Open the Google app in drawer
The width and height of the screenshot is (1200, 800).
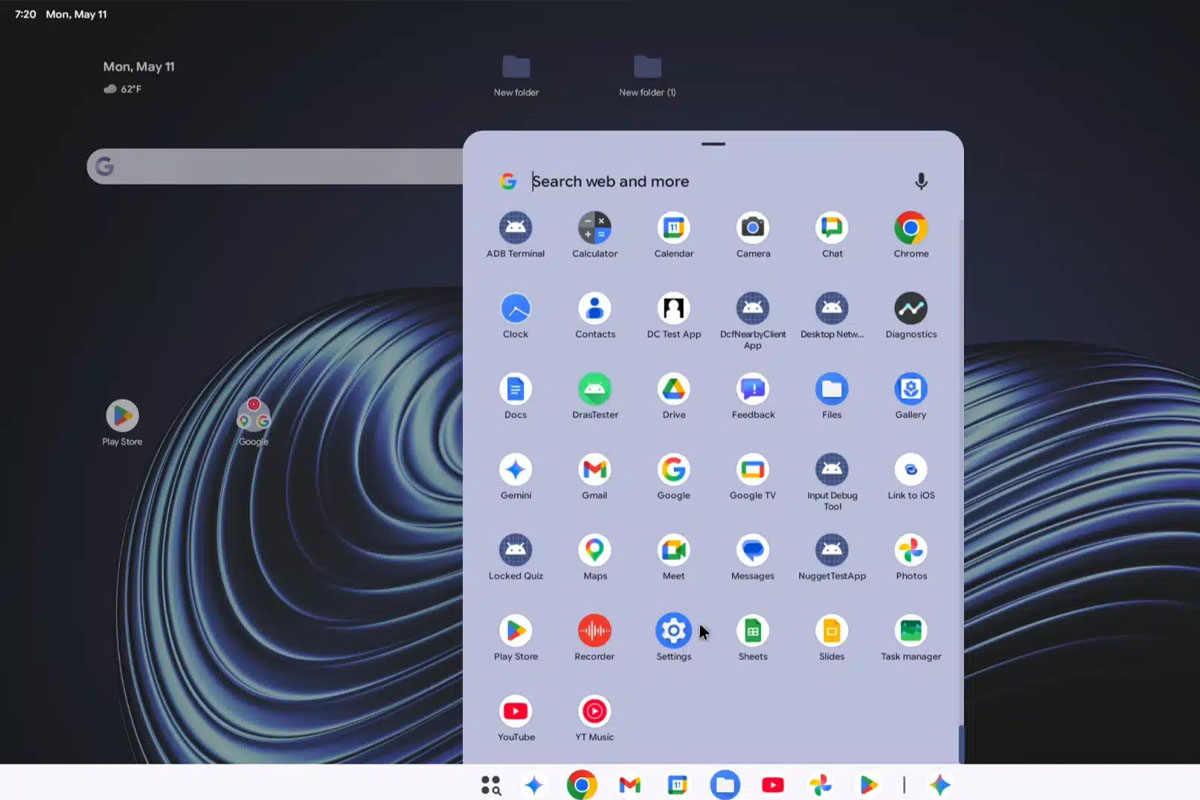point(673,469)
